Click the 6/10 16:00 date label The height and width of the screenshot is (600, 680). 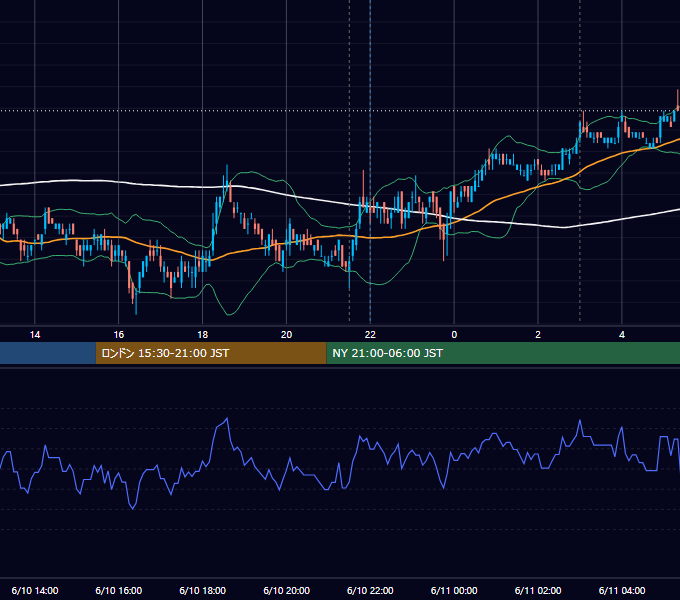coord(118,590)
